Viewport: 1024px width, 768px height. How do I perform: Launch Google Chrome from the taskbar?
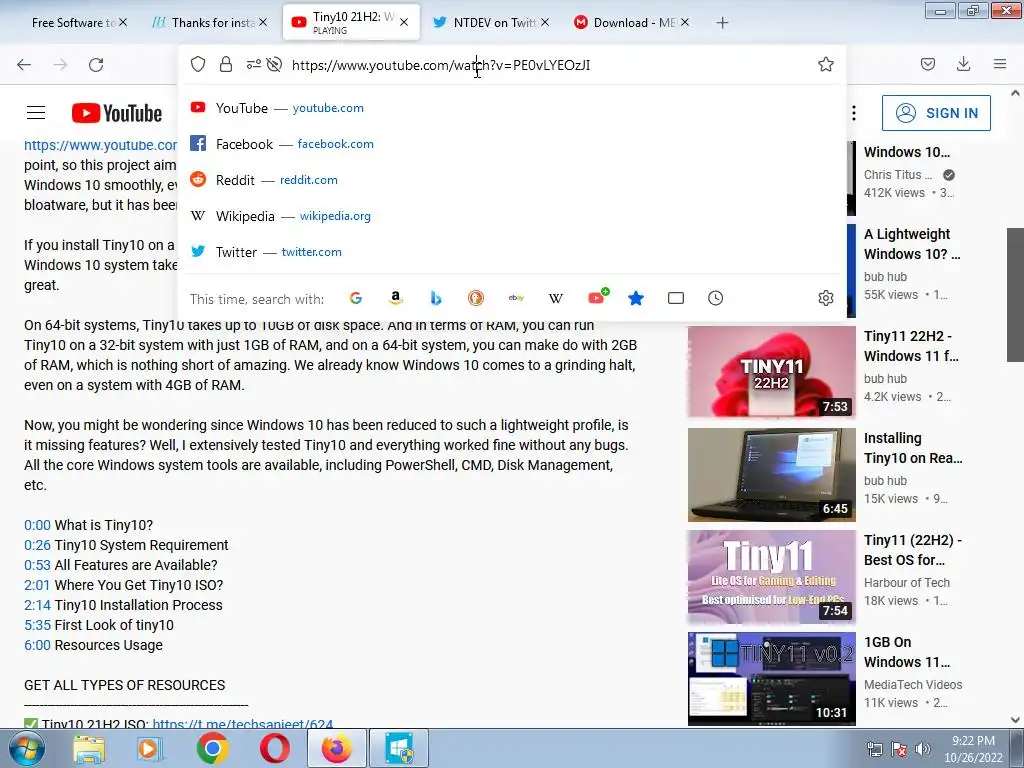tap(212, 748)
